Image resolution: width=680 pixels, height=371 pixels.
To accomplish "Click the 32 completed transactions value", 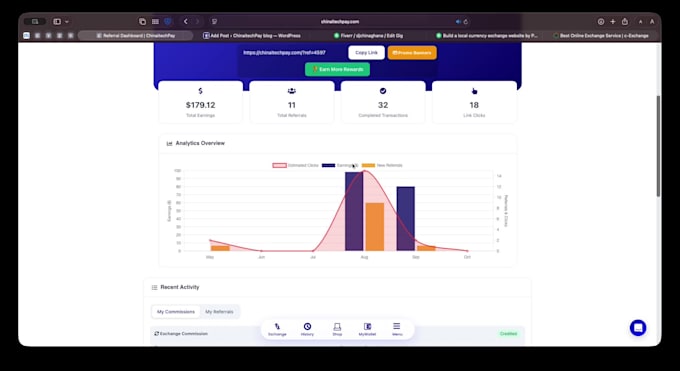I will 383,105.
